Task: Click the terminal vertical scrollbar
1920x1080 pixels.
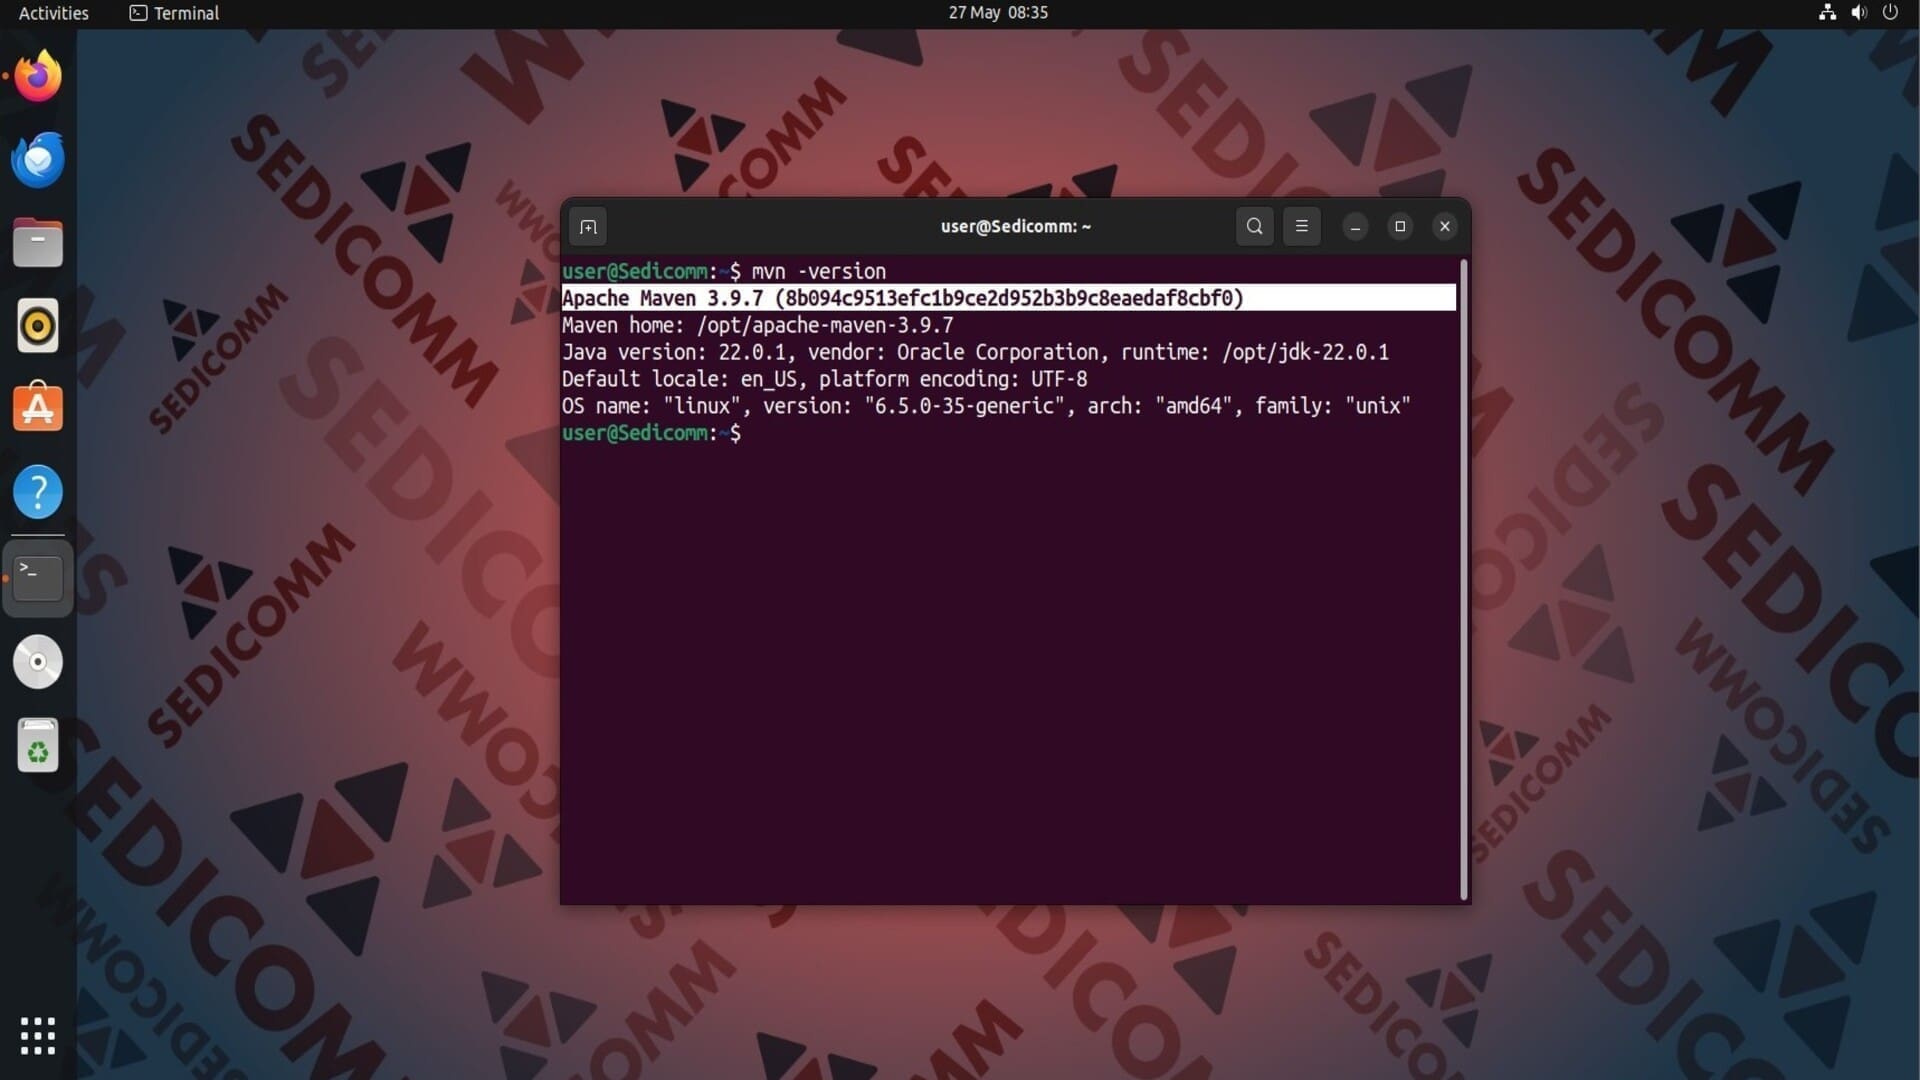Action: click(x=1464, y=580)
